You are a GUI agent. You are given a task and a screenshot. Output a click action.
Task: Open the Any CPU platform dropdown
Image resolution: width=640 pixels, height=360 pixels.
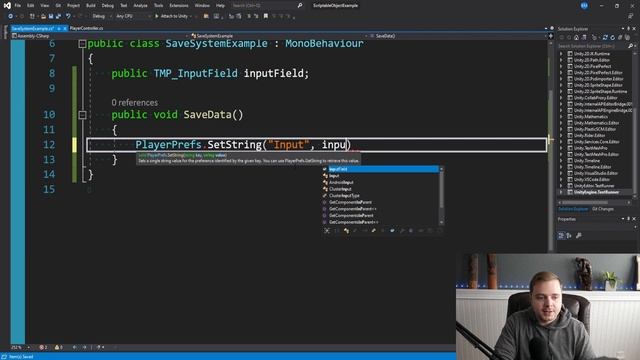pyautogui.click(x=133, y=16)
